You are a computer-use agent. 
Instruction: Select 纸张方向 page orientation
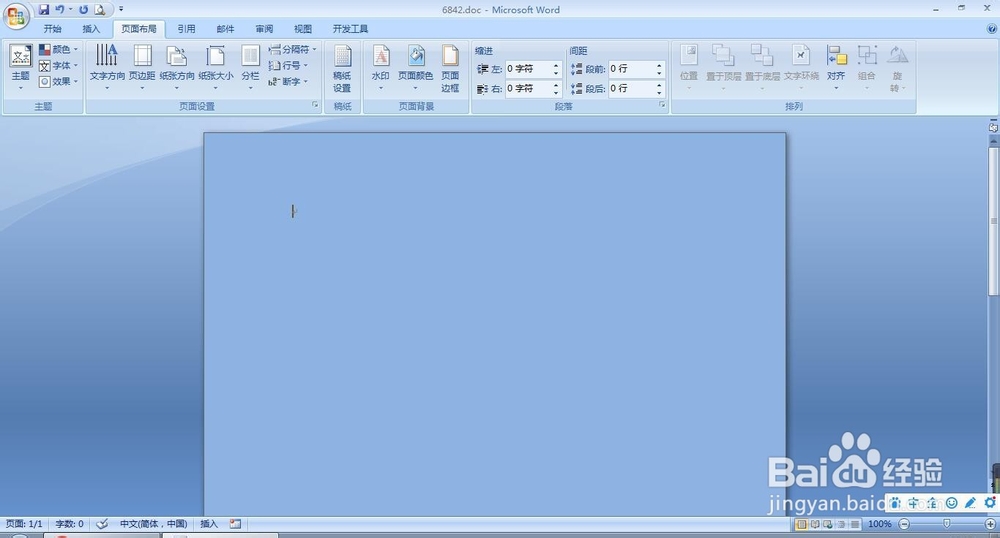click(177, 66)
